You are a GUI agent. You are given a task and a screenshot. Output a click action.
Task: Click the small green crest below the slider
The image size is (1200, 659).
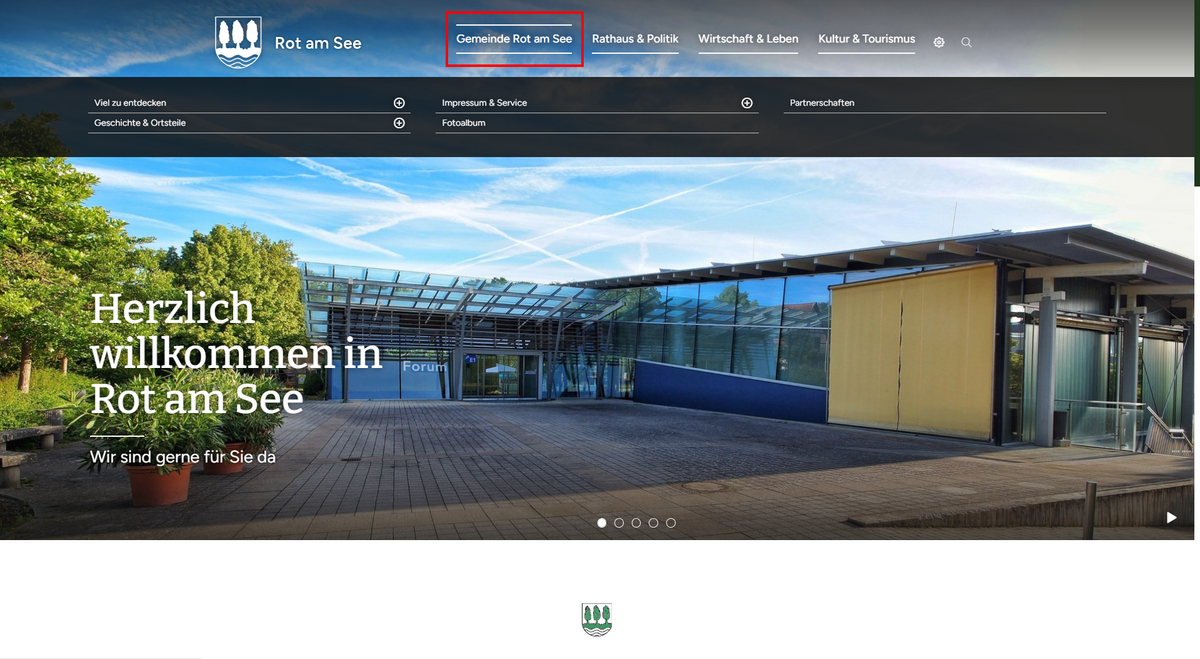[597, 620]
